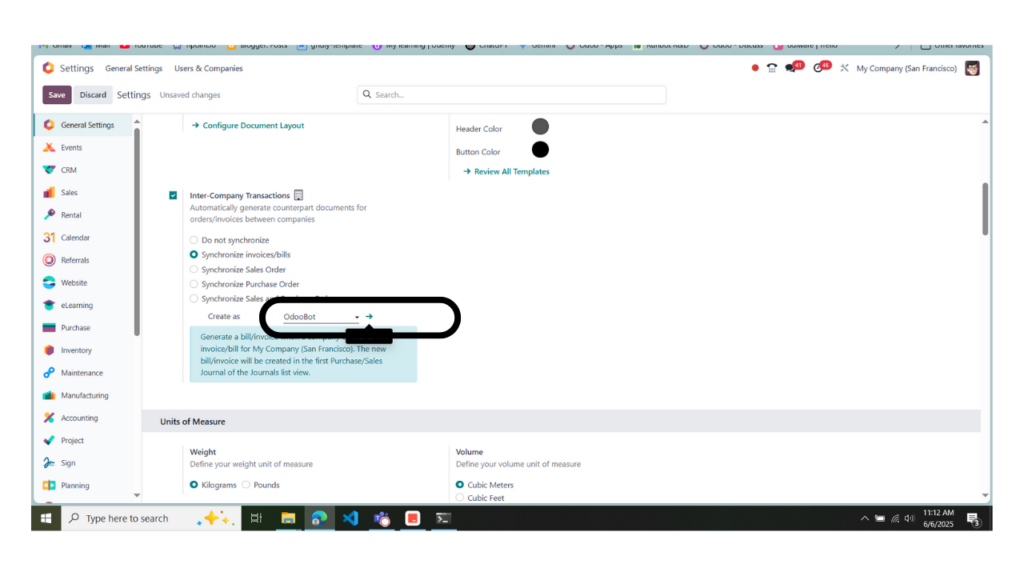Save the settings changes
The height and width of the screenshot is (576, 1024).
coord(57,95)
